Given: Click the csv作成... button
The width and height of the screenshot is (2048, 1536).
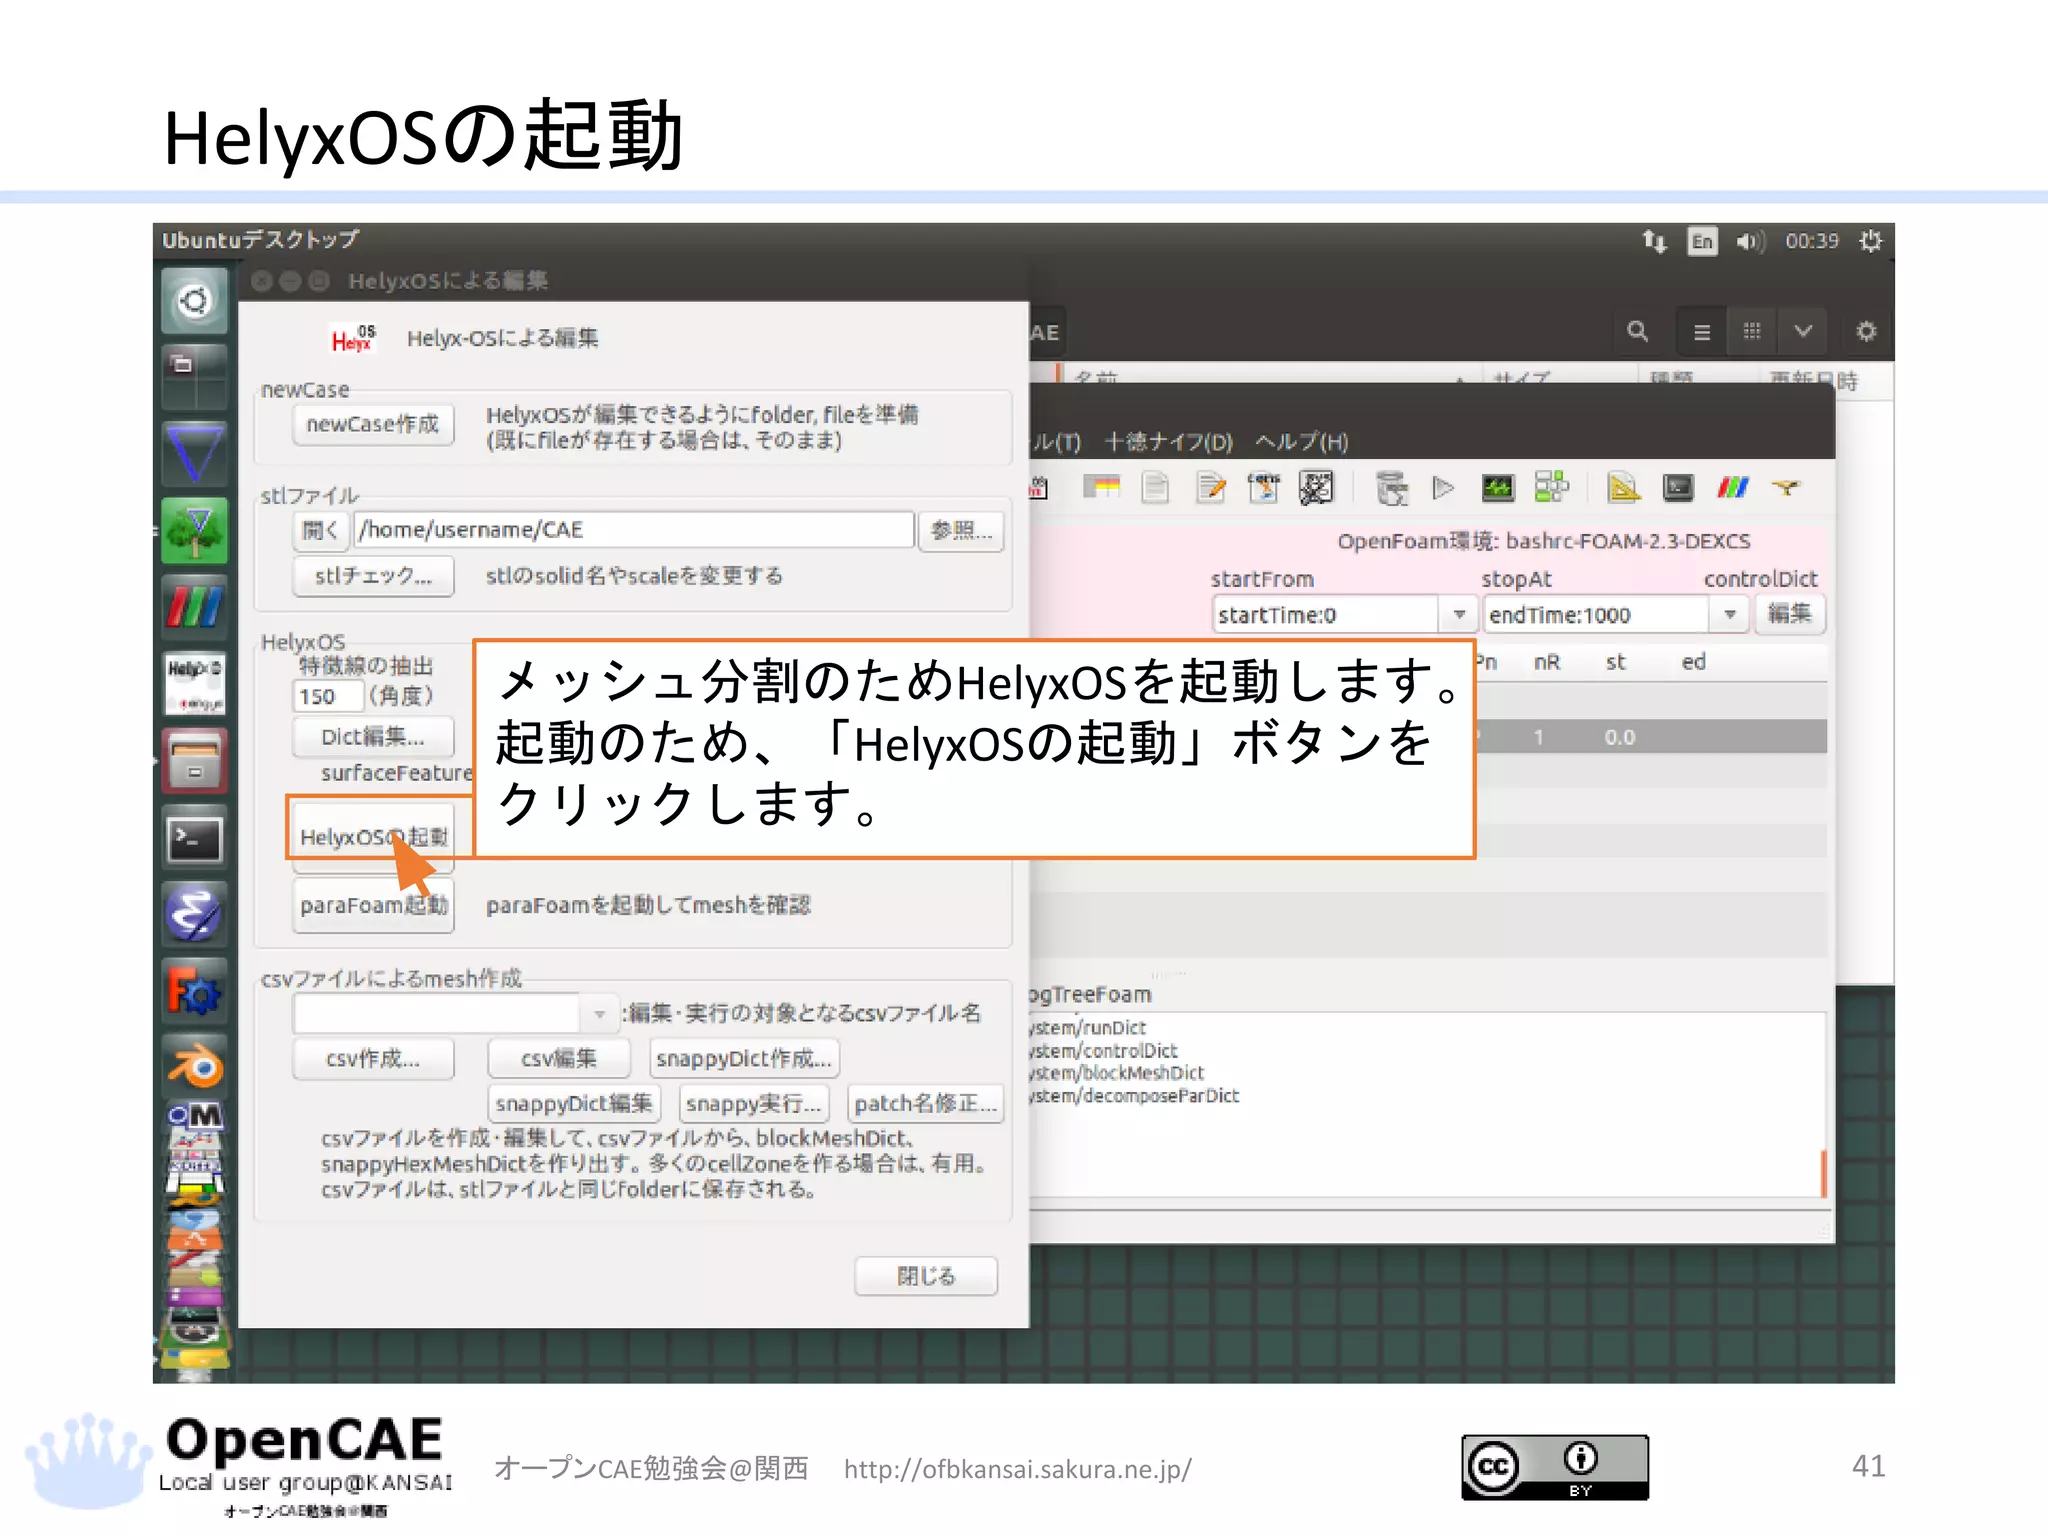Looking at the screenshot, I should tap(373, 1059).
